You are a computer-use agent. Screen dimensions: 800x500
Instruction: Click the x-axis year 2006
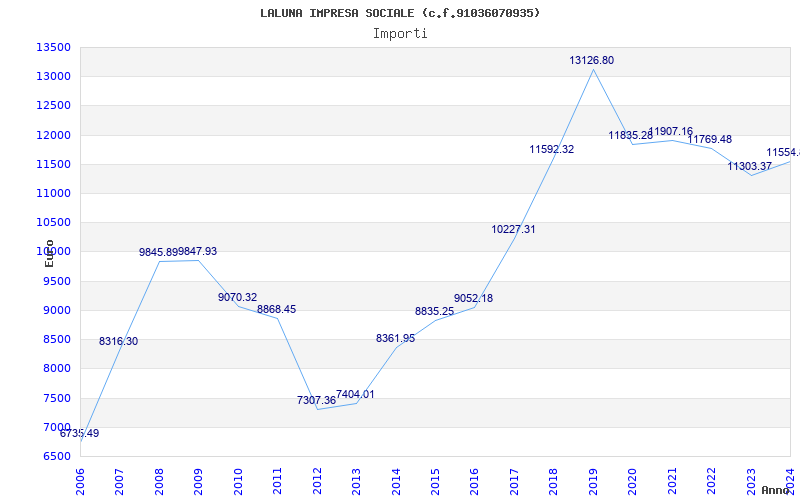click(x=80, y=483)
